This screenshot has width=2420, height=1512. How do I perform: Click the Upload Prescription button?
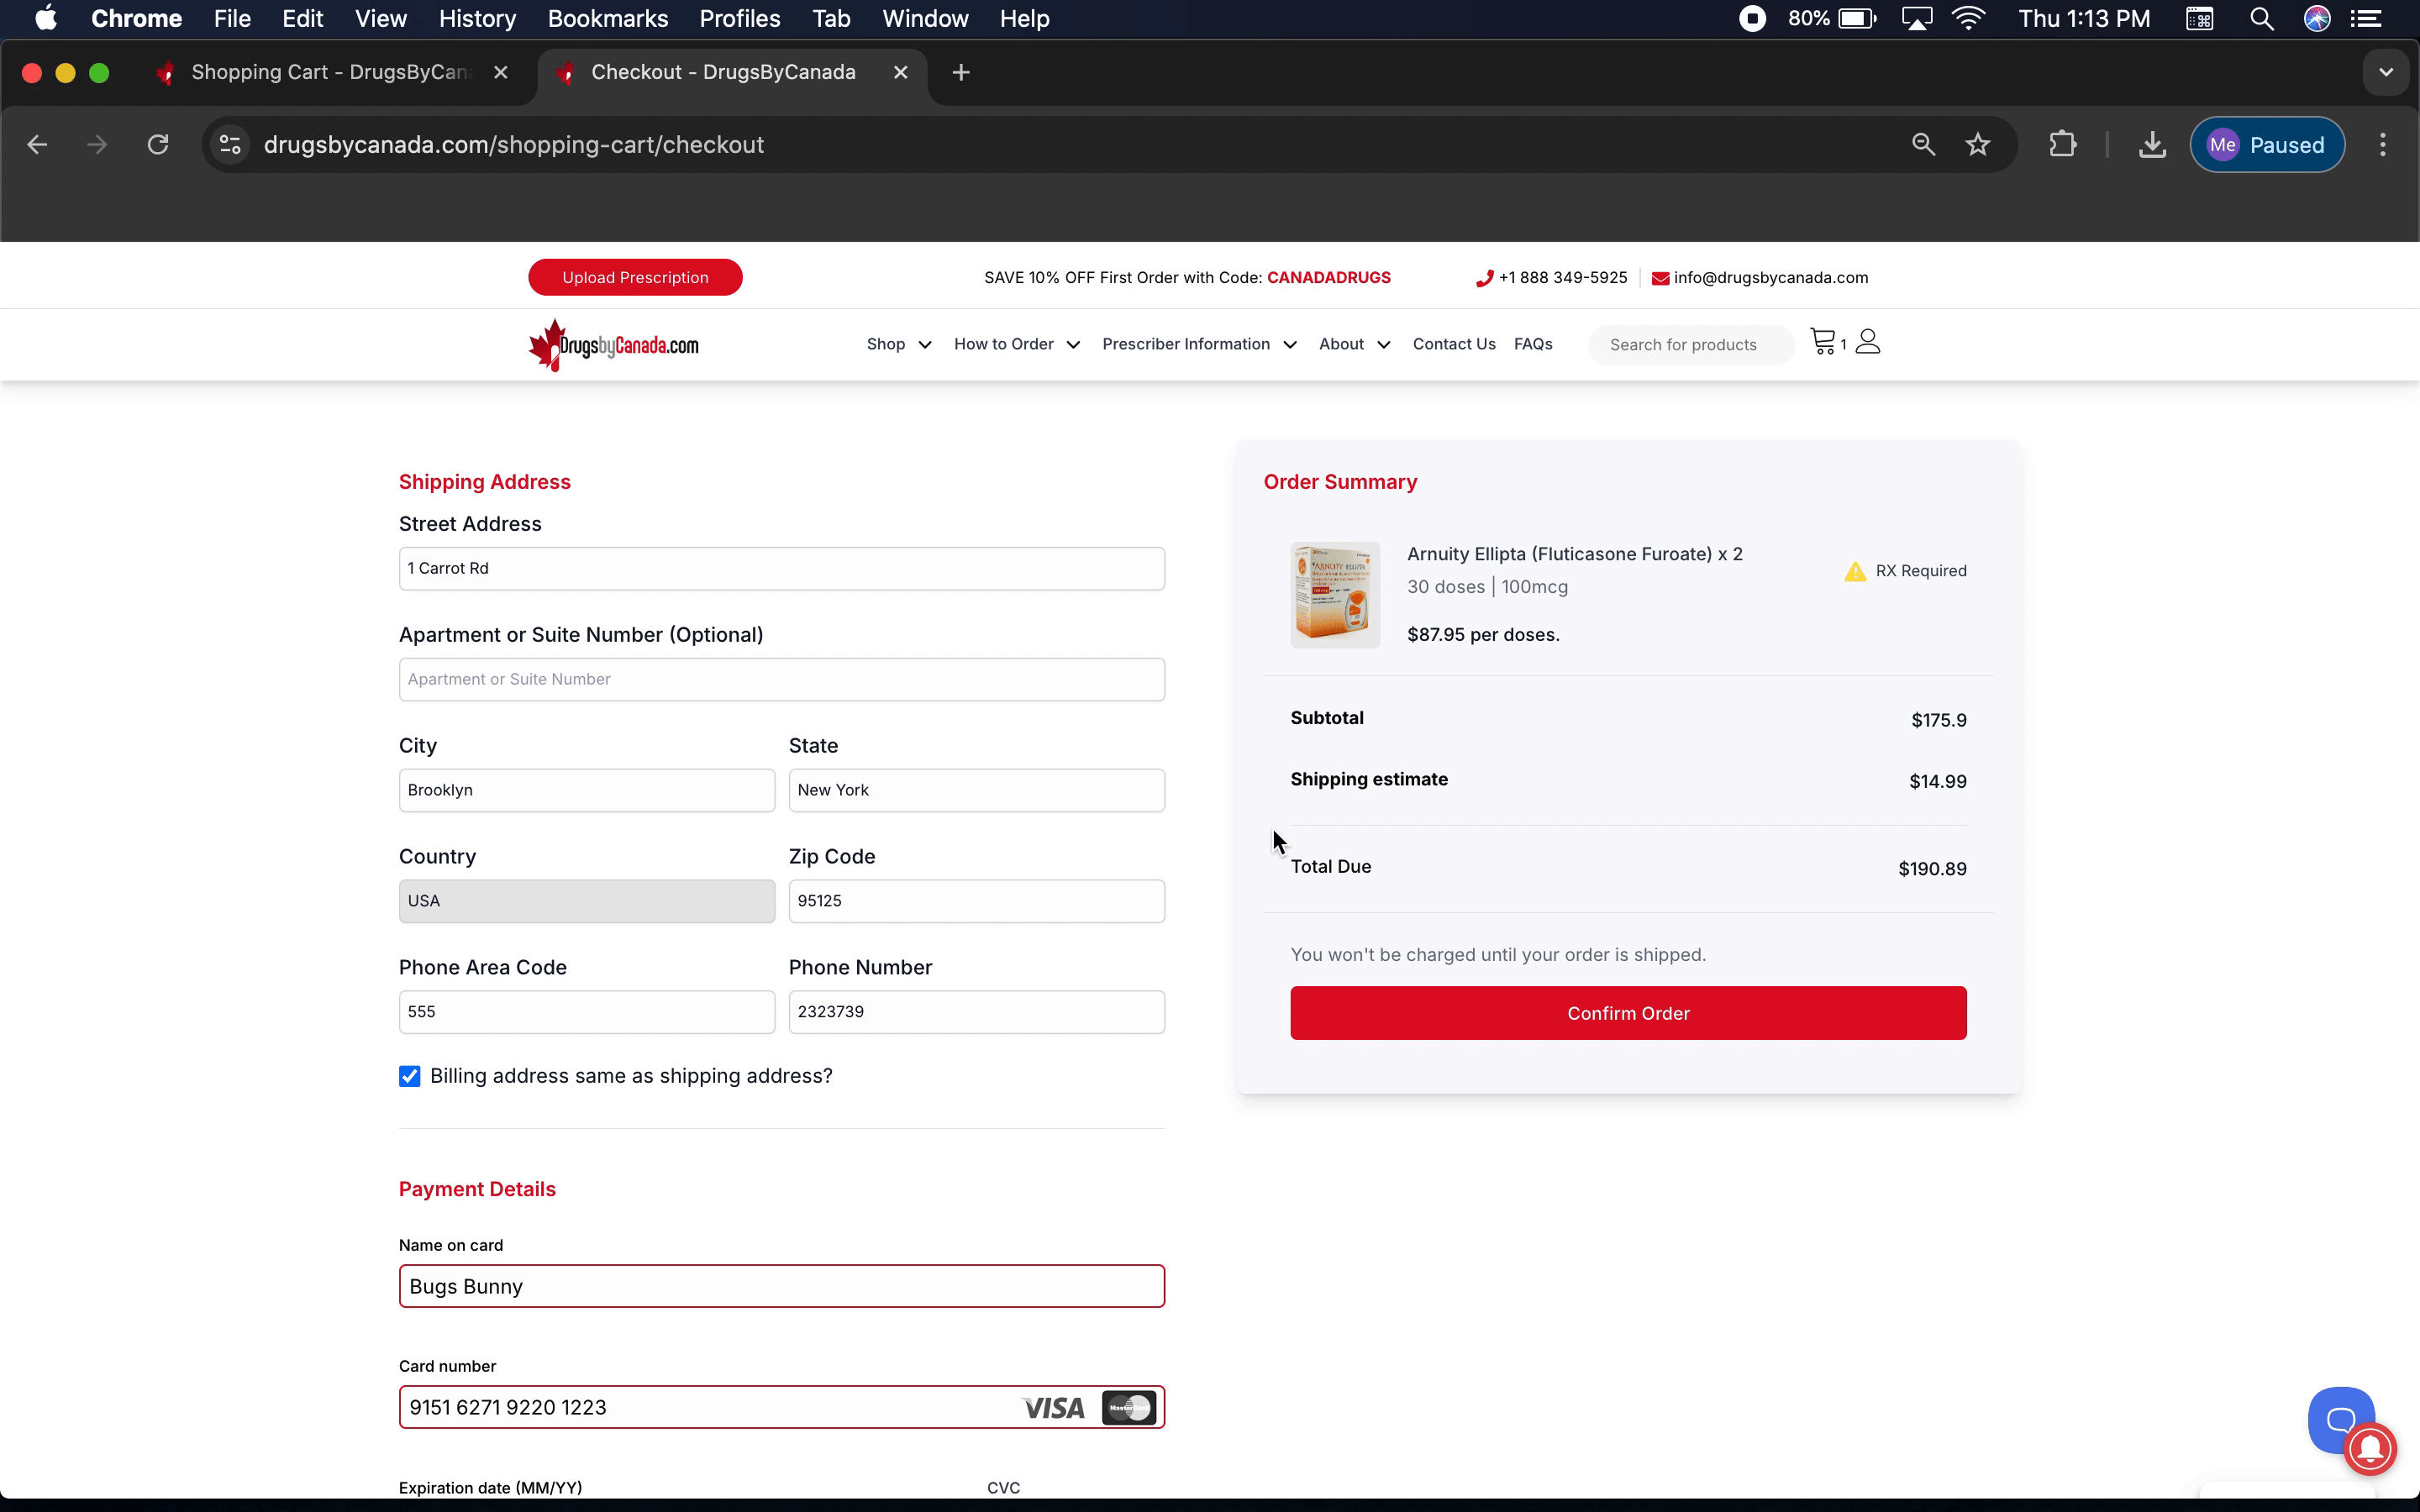[635, 278]
